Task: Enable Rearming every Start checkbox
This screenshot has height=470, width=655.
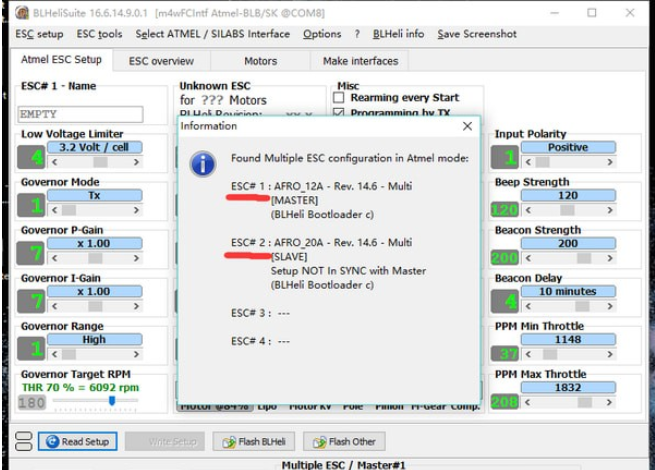Action: [x=339, y=98]
